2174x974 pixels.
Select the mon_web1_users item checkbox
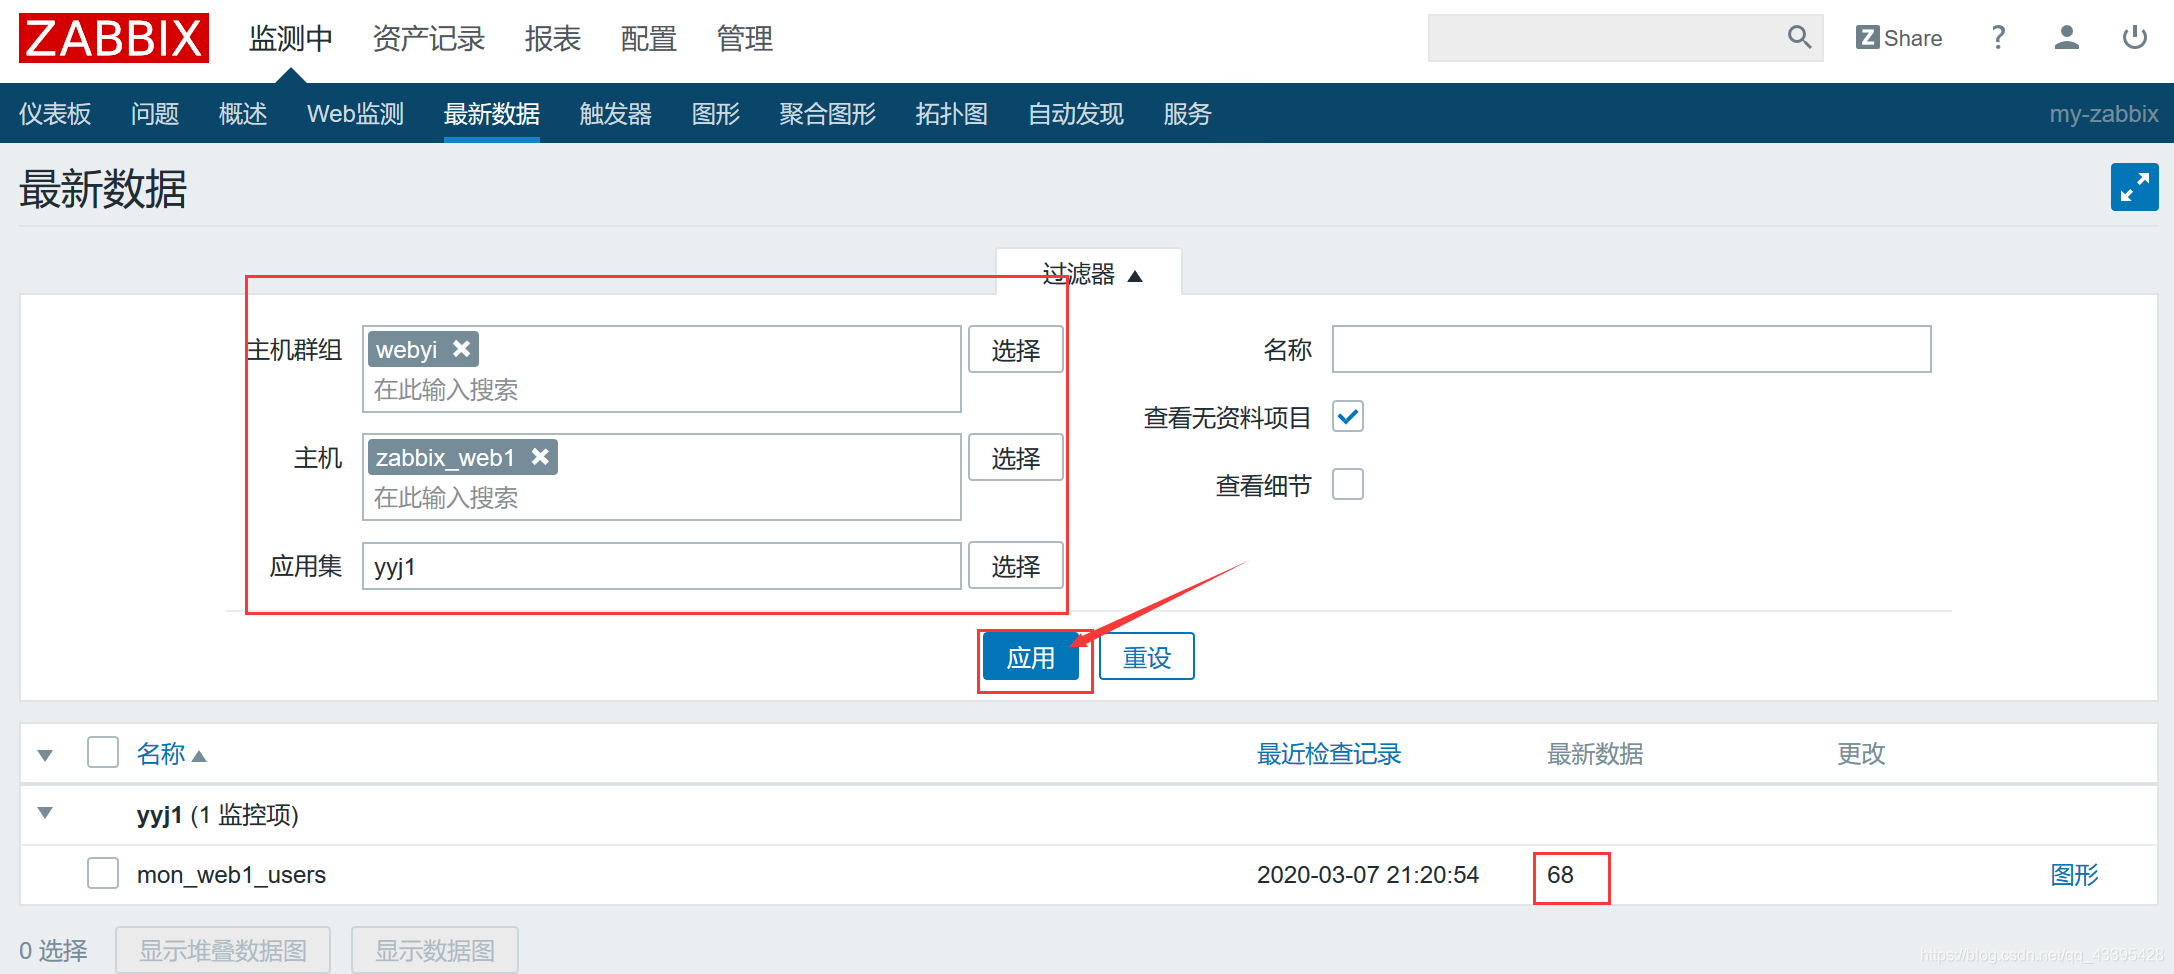click(x=103, y=873)
